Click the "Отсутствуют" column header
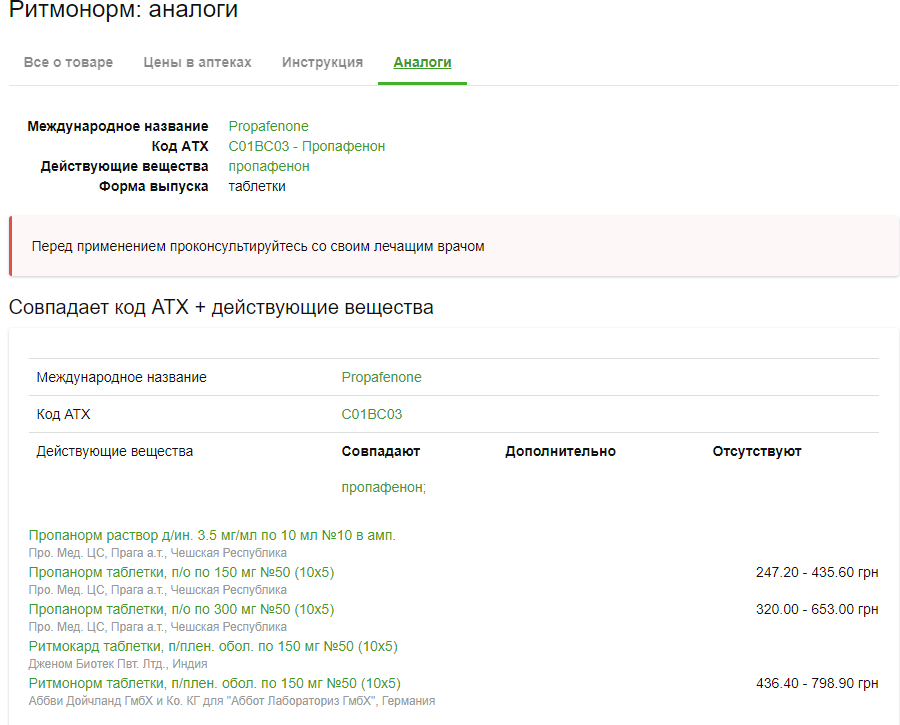 click(x=757, y=452)
